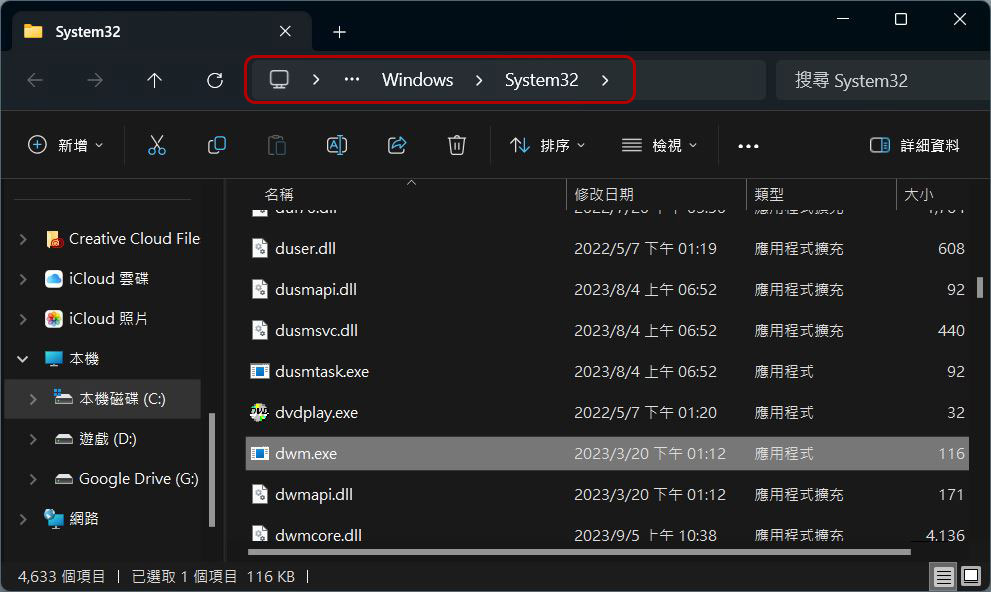Select the dusmsvc.dll file

coord(317,330)
